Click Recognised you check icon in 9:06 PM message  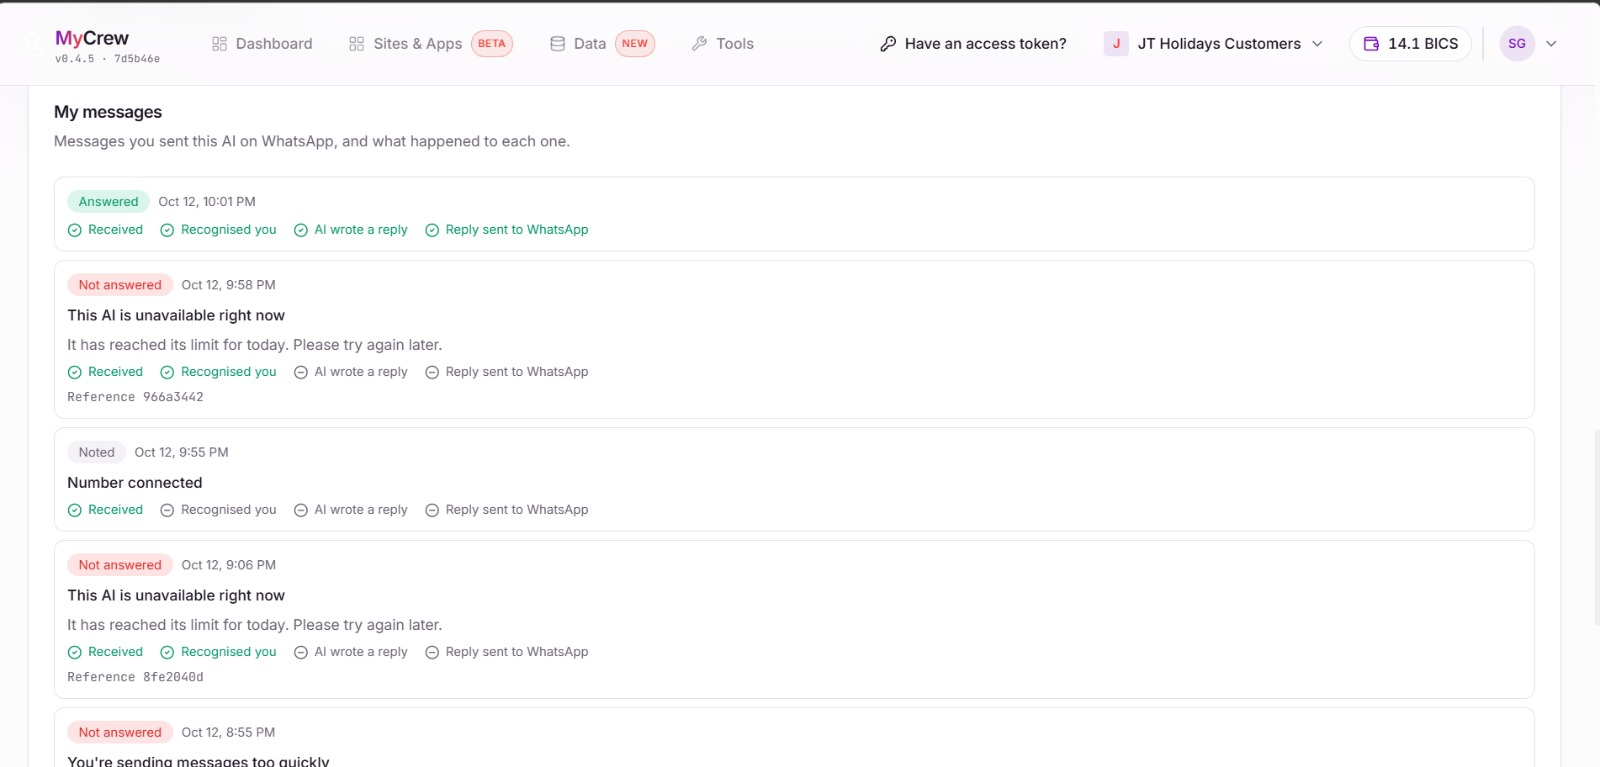click(167, 652)
